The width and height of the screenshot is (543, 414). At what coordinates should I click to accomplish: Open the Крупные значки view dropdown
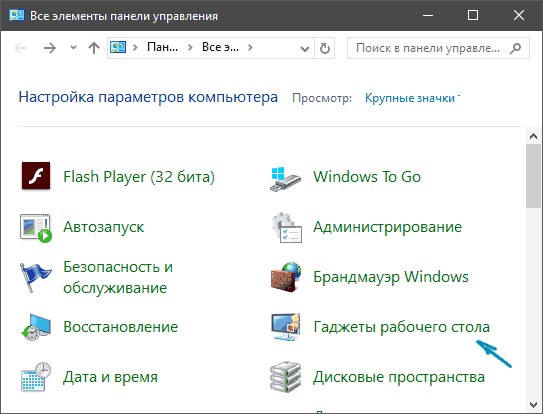(412, 98)
